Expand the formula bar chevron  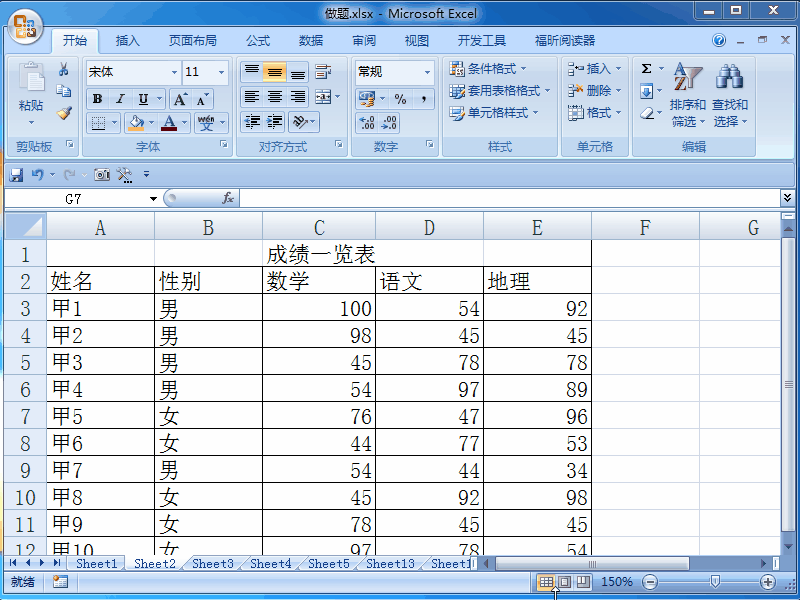787,198
